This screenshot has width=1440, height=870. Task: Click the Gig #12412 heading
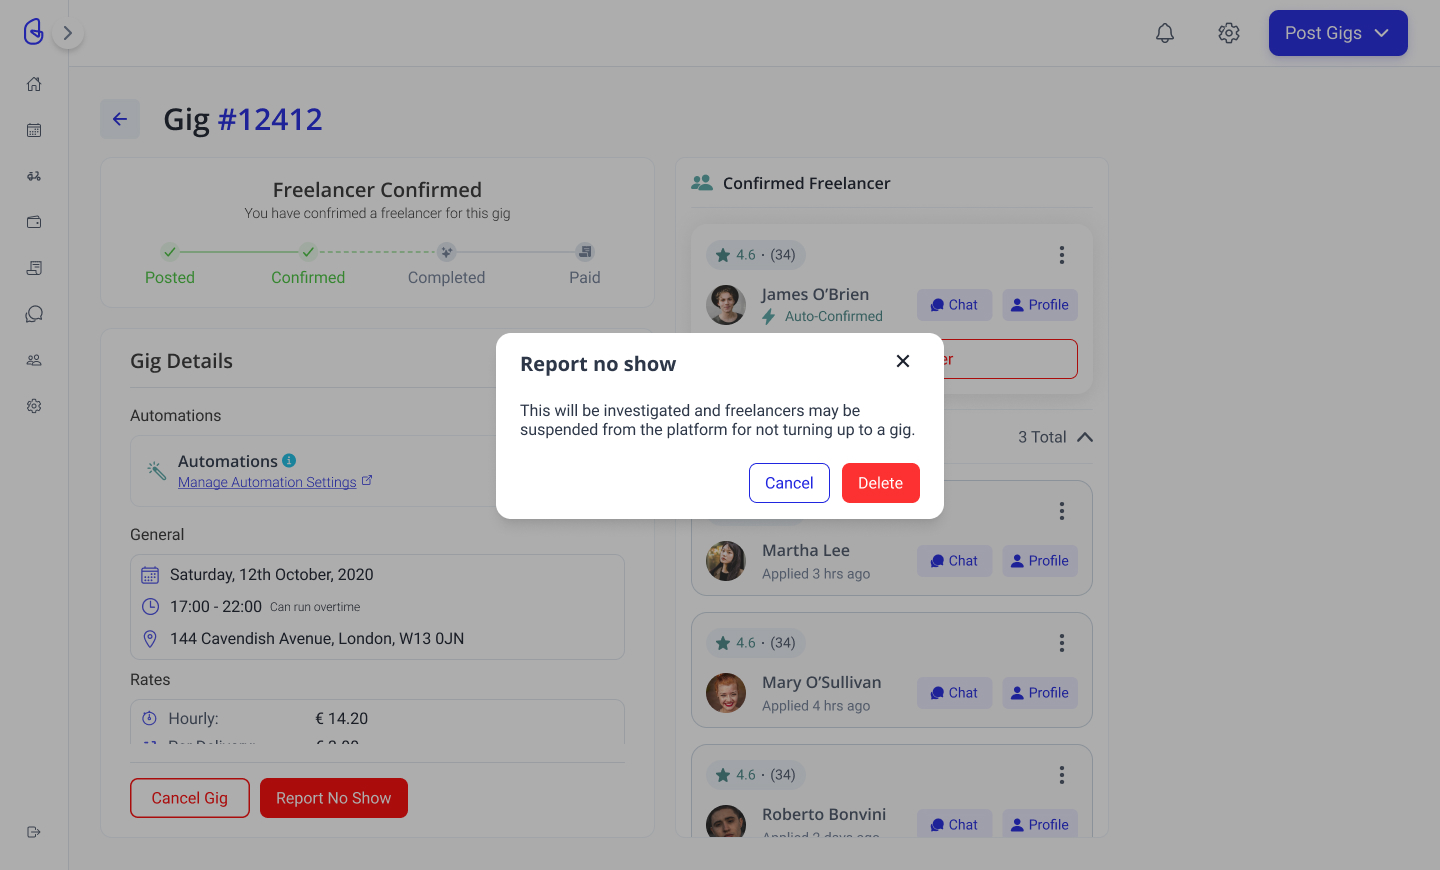[243, 119]
